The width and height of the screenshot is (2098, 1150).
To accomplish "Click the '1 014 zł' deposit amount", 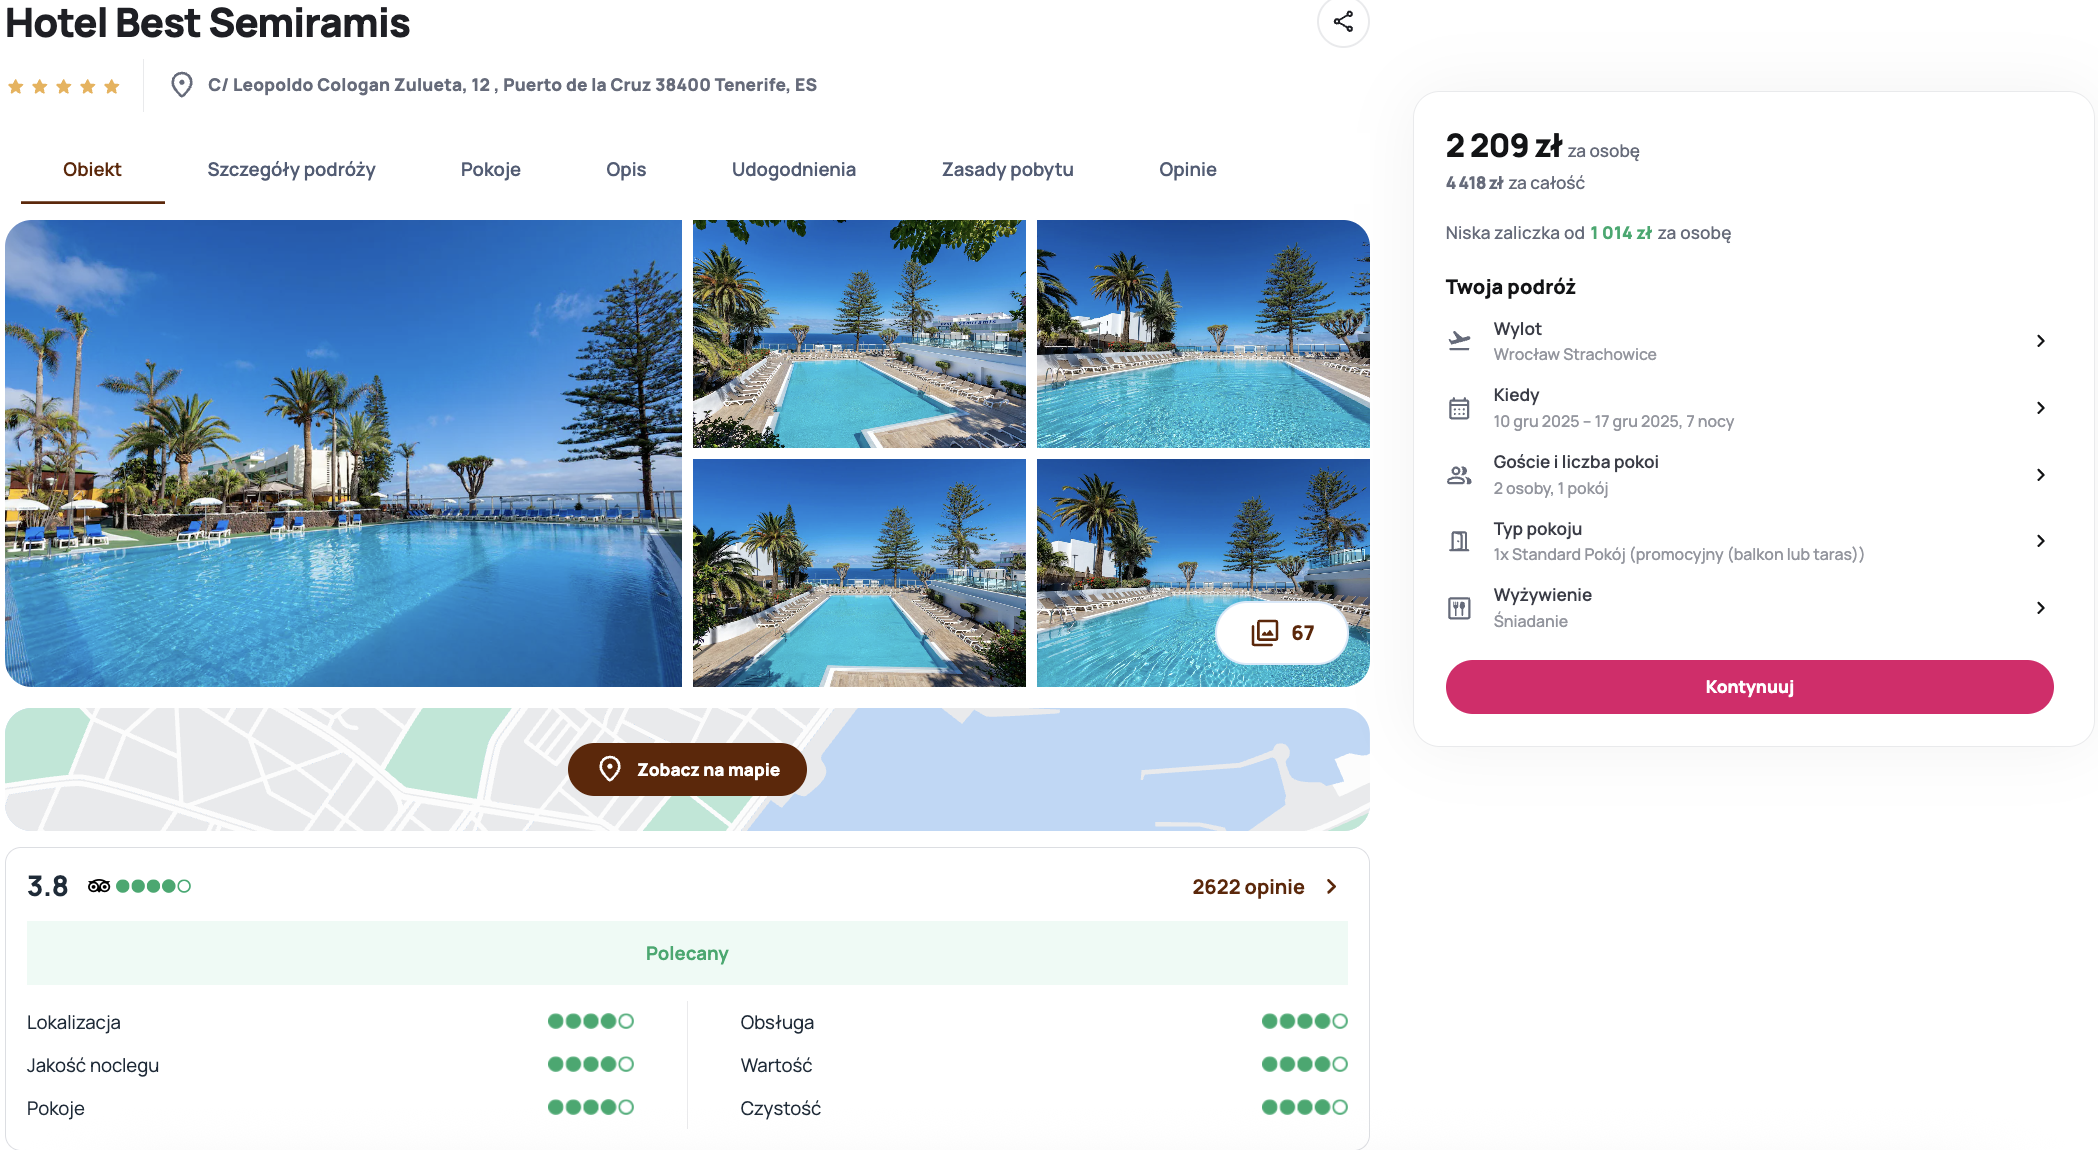I will tap(1621, 233).
